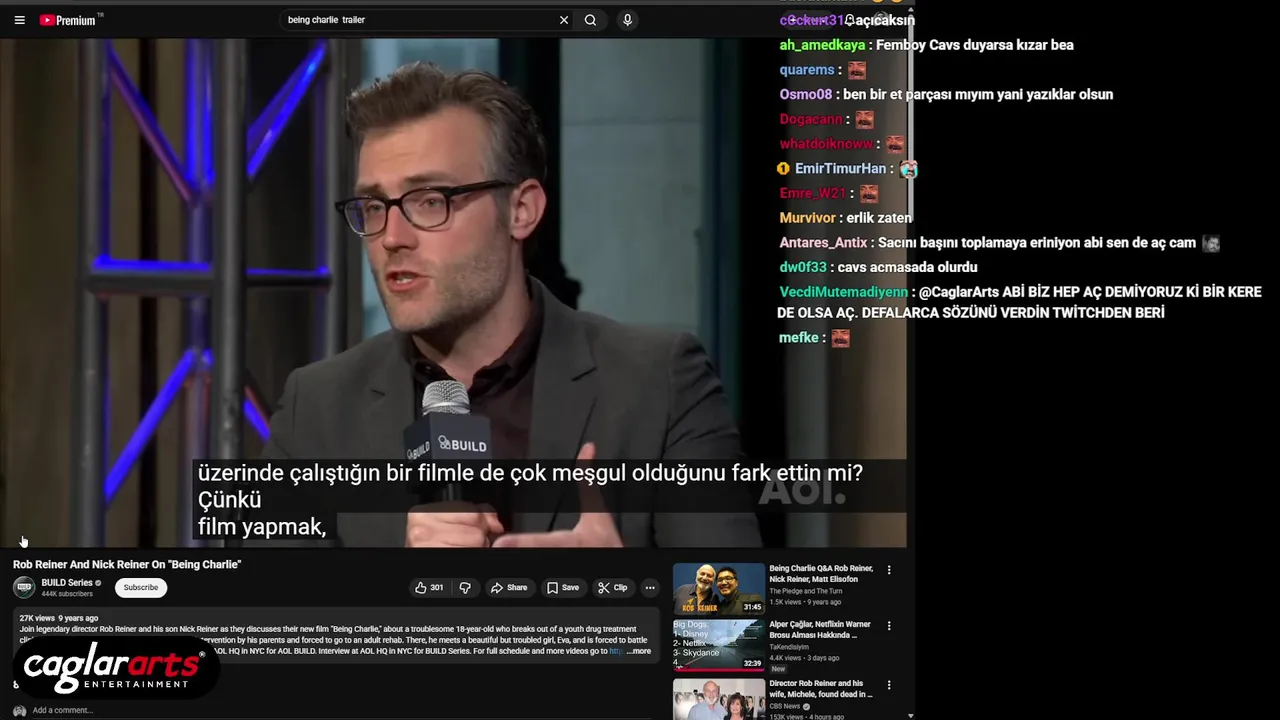
Task: Select chat user whatdoiknoww
Action: (826, 144)
